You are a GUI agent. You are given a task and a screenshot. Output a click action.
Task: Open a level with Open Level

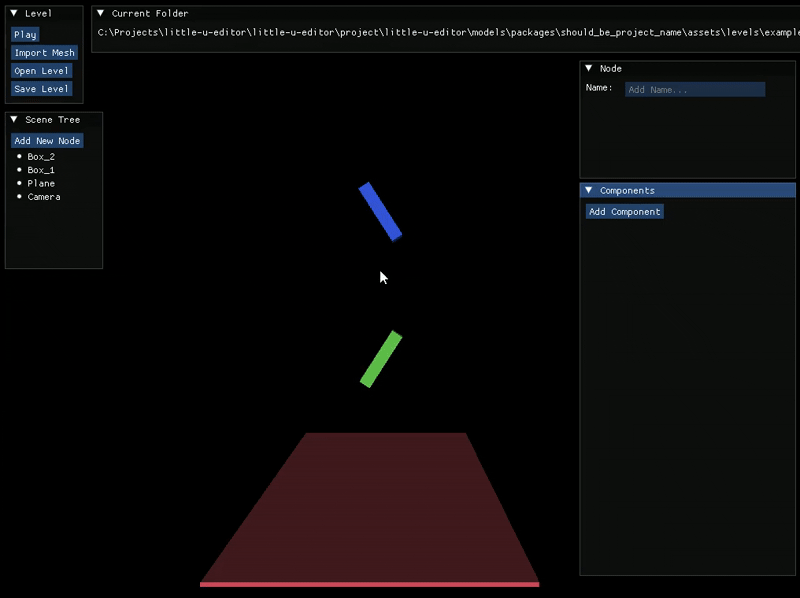coord(41,71)
